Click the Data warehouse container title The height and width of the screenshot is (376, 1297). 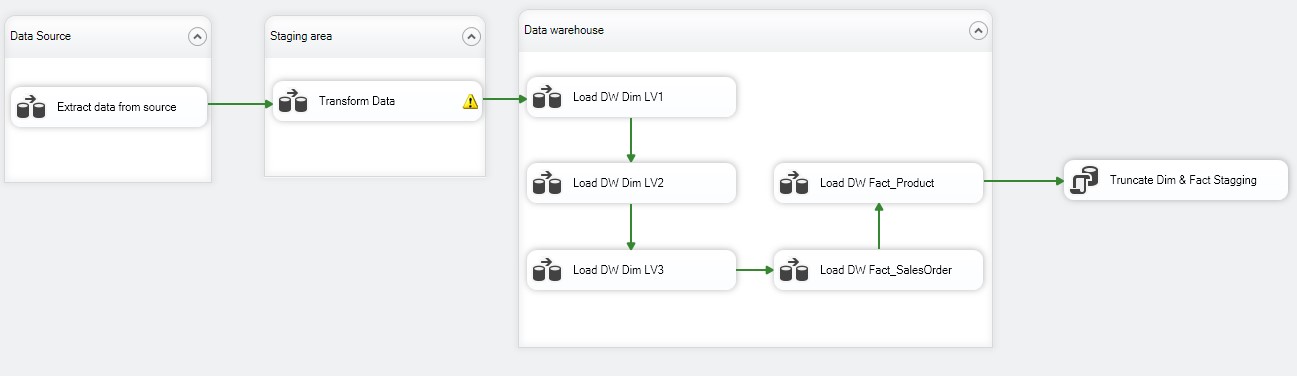(x=564, y=30)
